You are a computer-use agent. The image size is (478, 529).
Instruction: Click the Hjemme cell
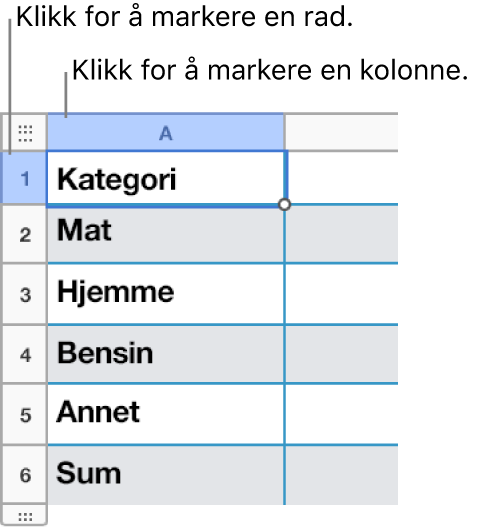[166, 294]
